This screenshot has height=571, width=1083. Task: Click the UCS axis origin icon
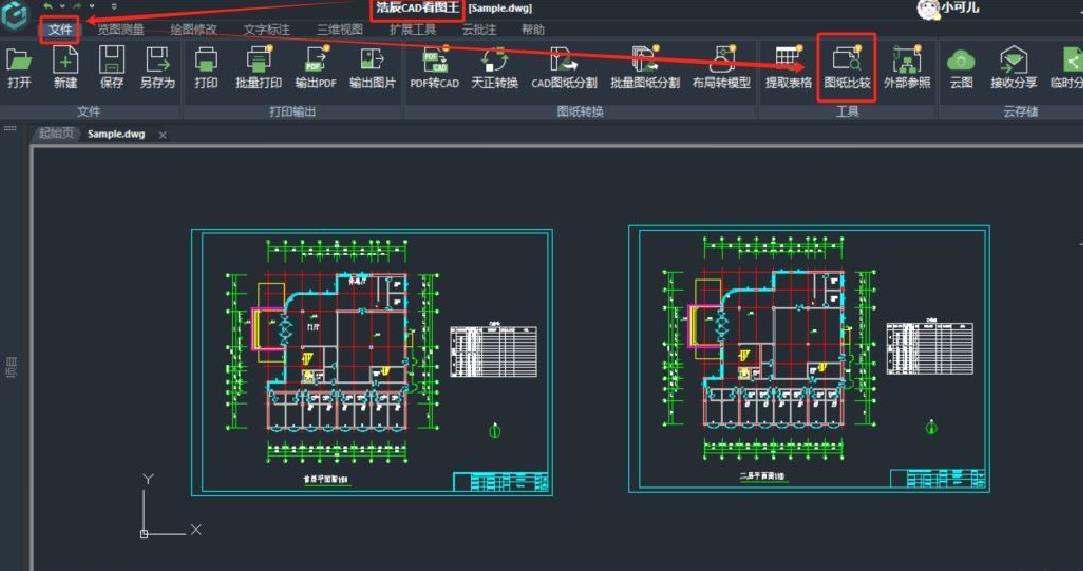point(144,533)
